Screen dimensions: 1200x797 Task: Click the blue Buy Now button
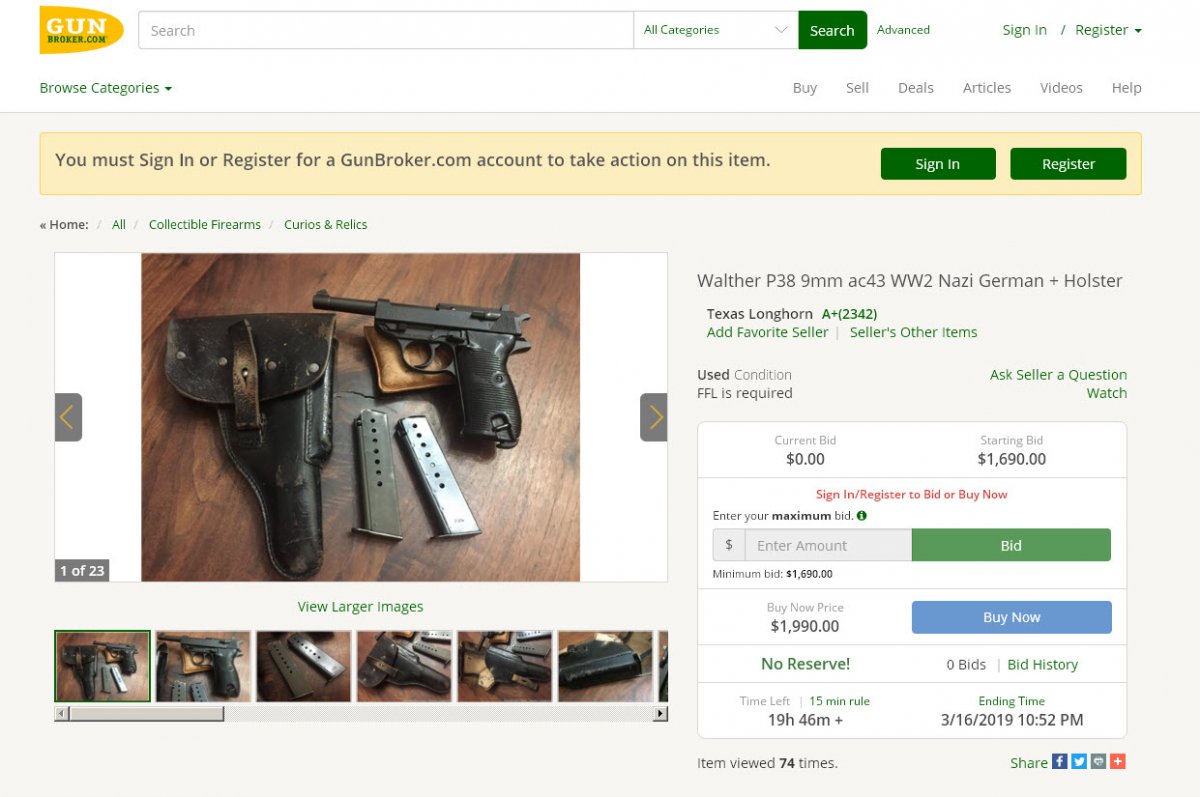[x=1011, y=617]
